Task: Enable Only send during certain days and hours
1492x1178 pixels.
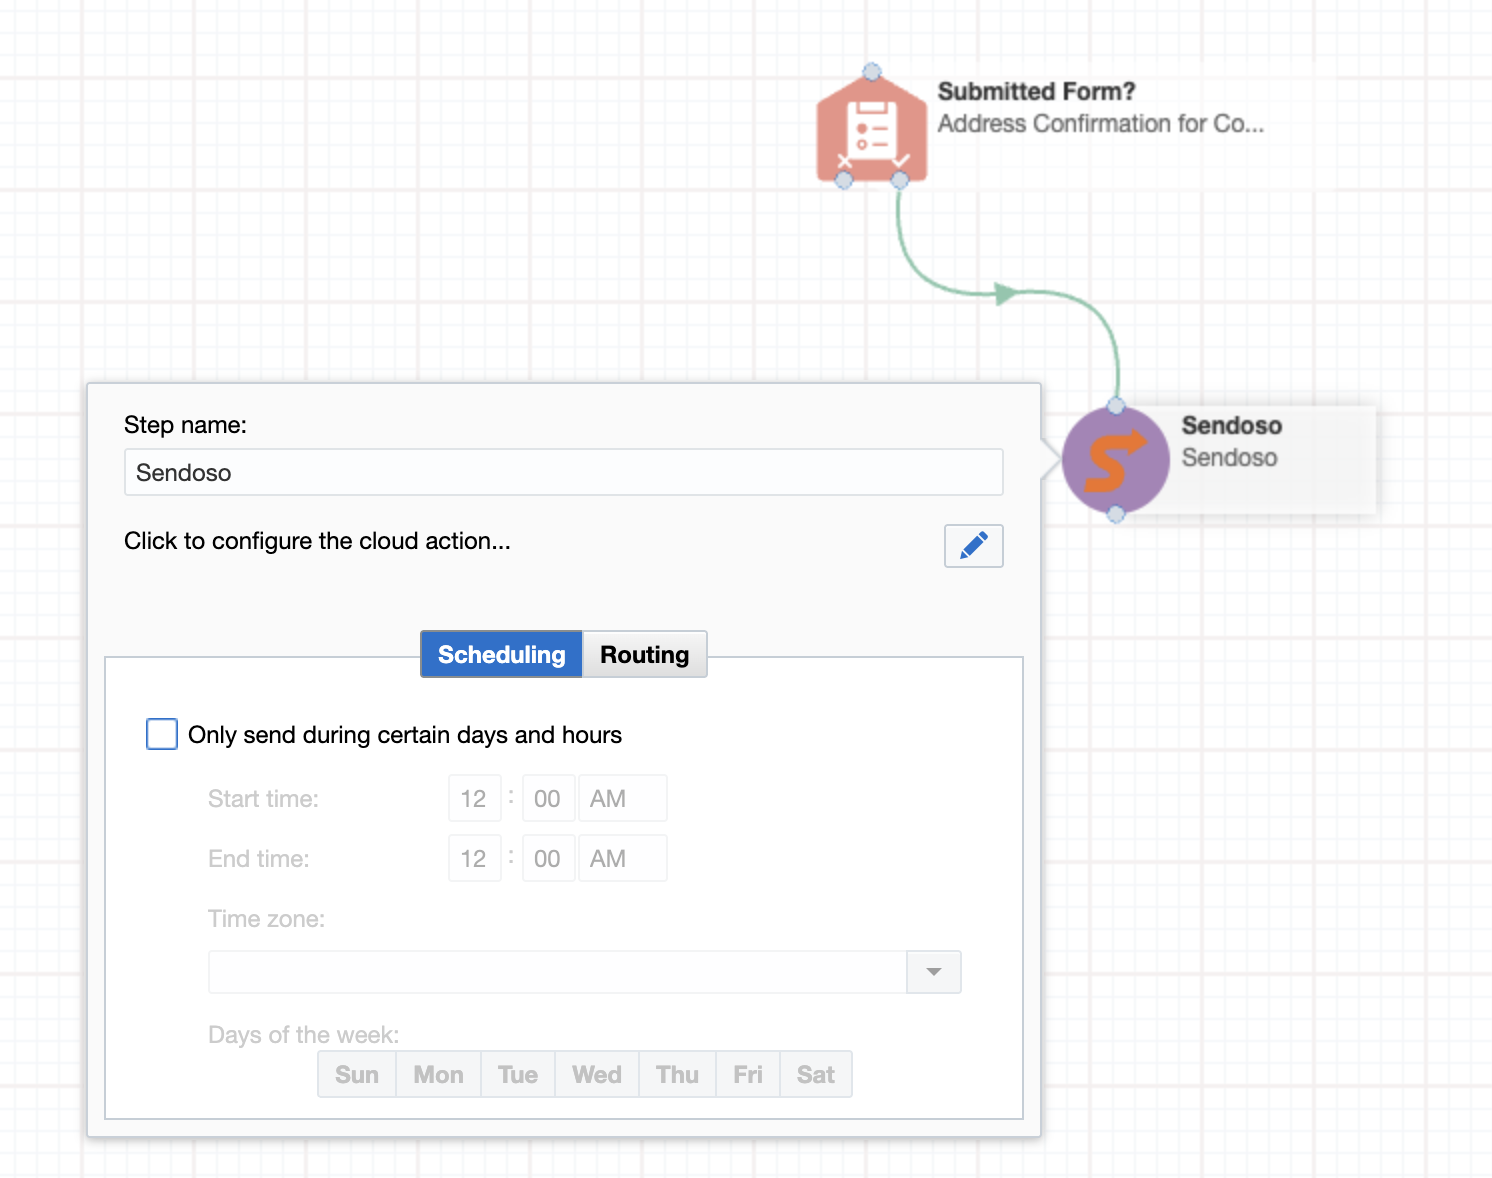Action: (162, 734)
